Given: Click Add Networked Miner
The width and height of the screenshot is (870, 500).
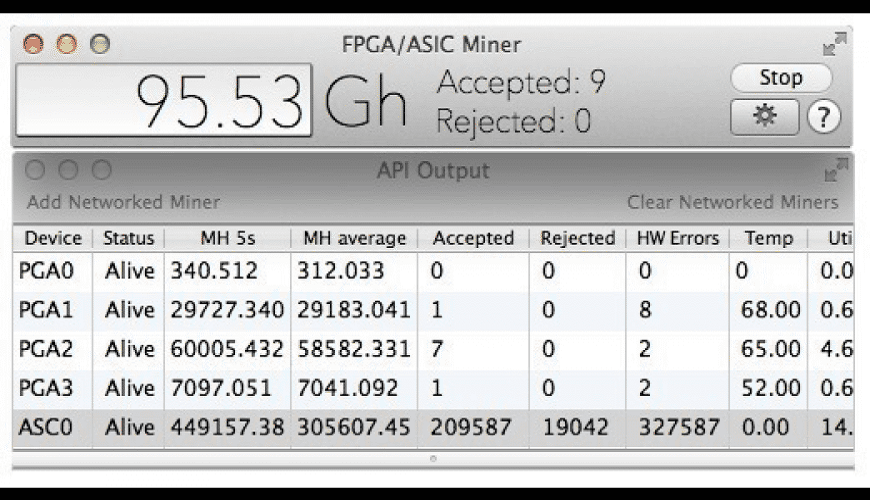Looking at the screenshot, I should 123,202.
